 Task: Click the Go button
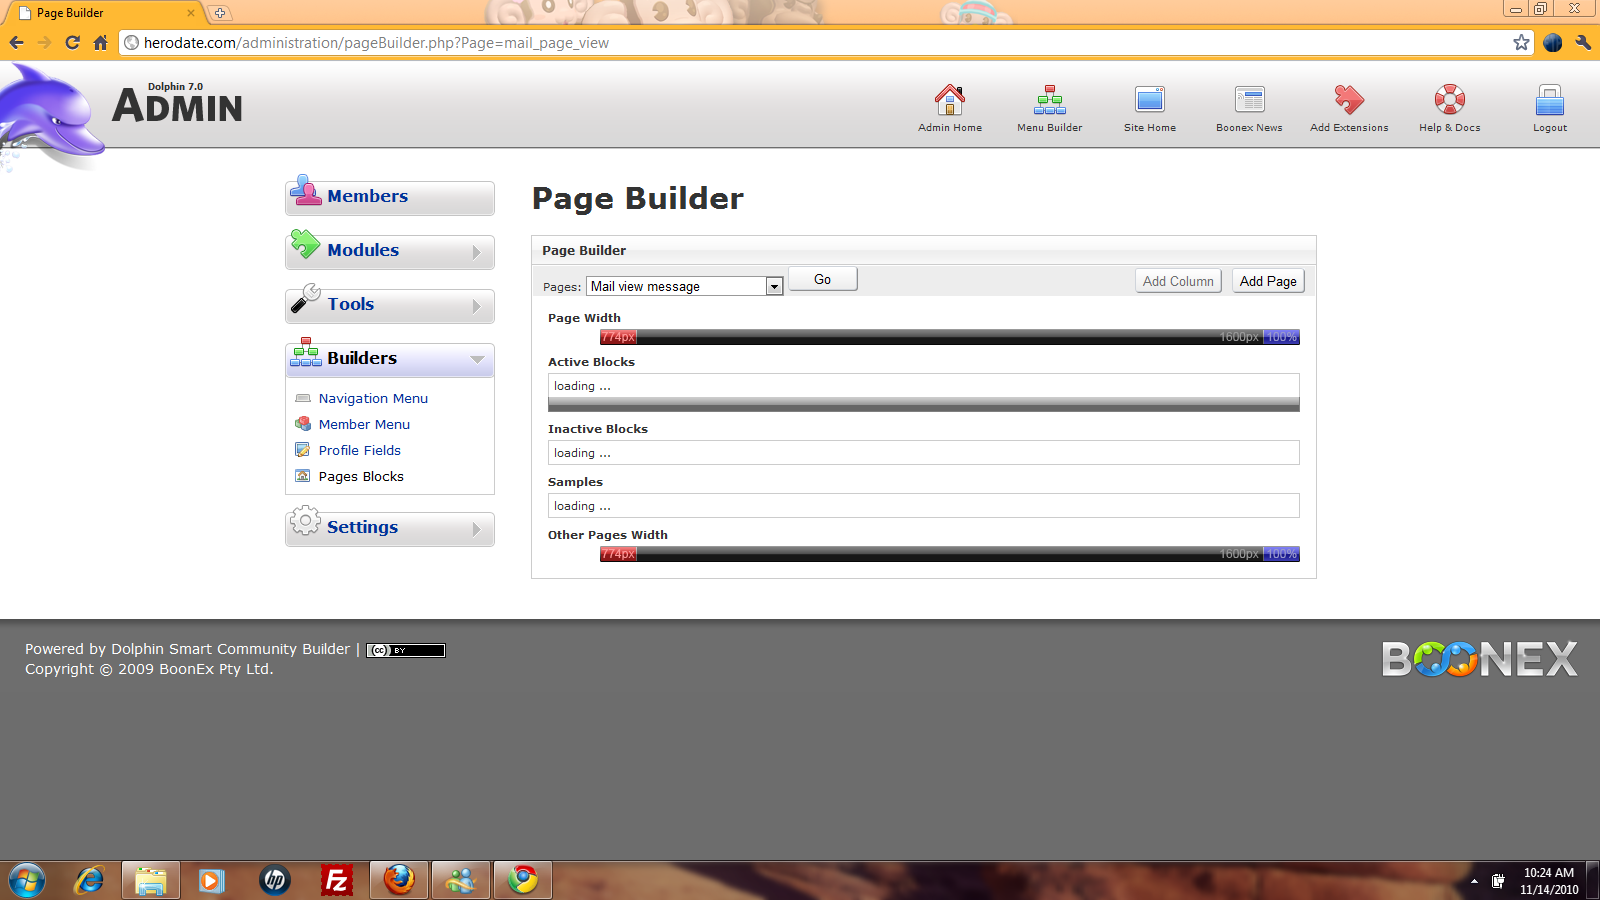click(x=822, y=280)
